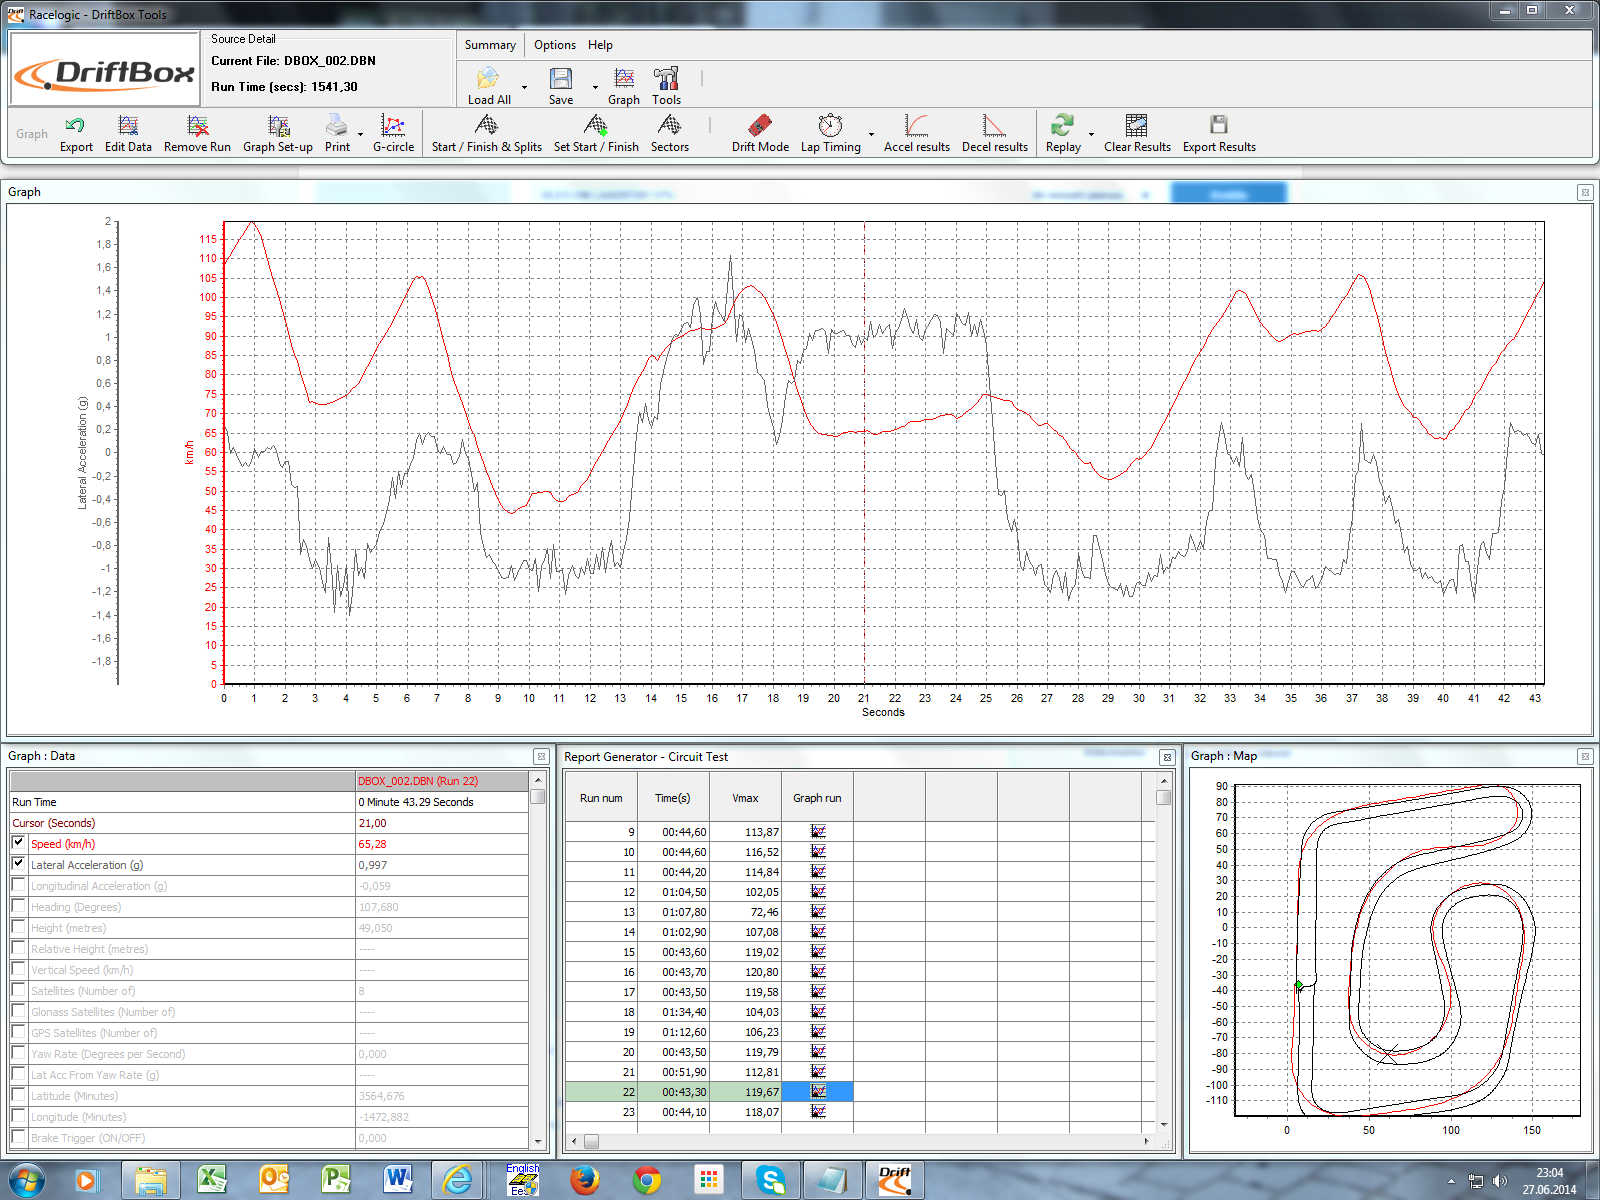This screenshot has width=1600, height=1200.
Task: Open the Graph toolbar icon
Action: [624, 78]
